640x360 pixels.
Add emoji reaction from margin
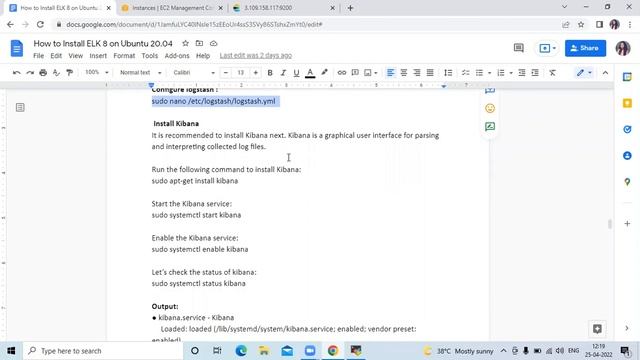[490, 108]
